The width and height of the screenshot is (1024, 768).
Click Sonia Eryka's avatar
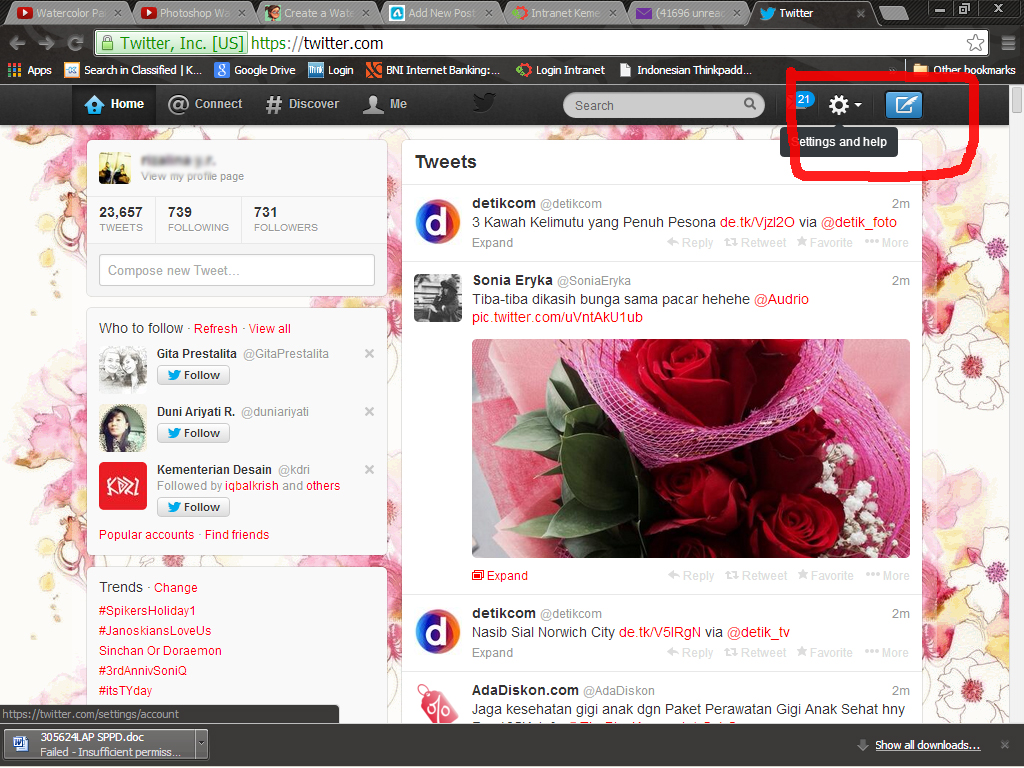tap(438, 298)
